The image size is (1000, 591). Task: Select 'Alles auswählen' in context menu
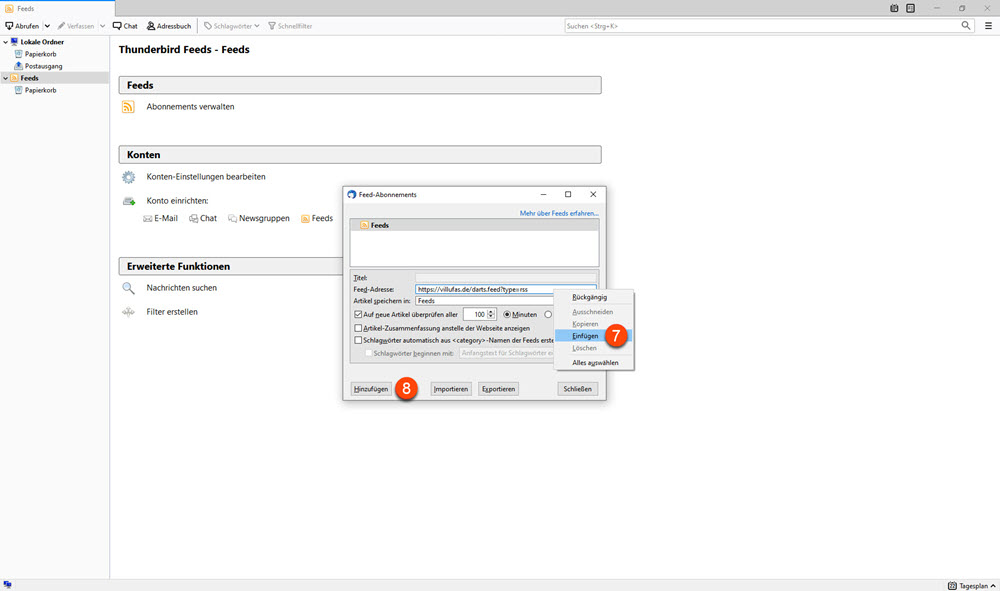pyautogui.click(x=595, y=362)
